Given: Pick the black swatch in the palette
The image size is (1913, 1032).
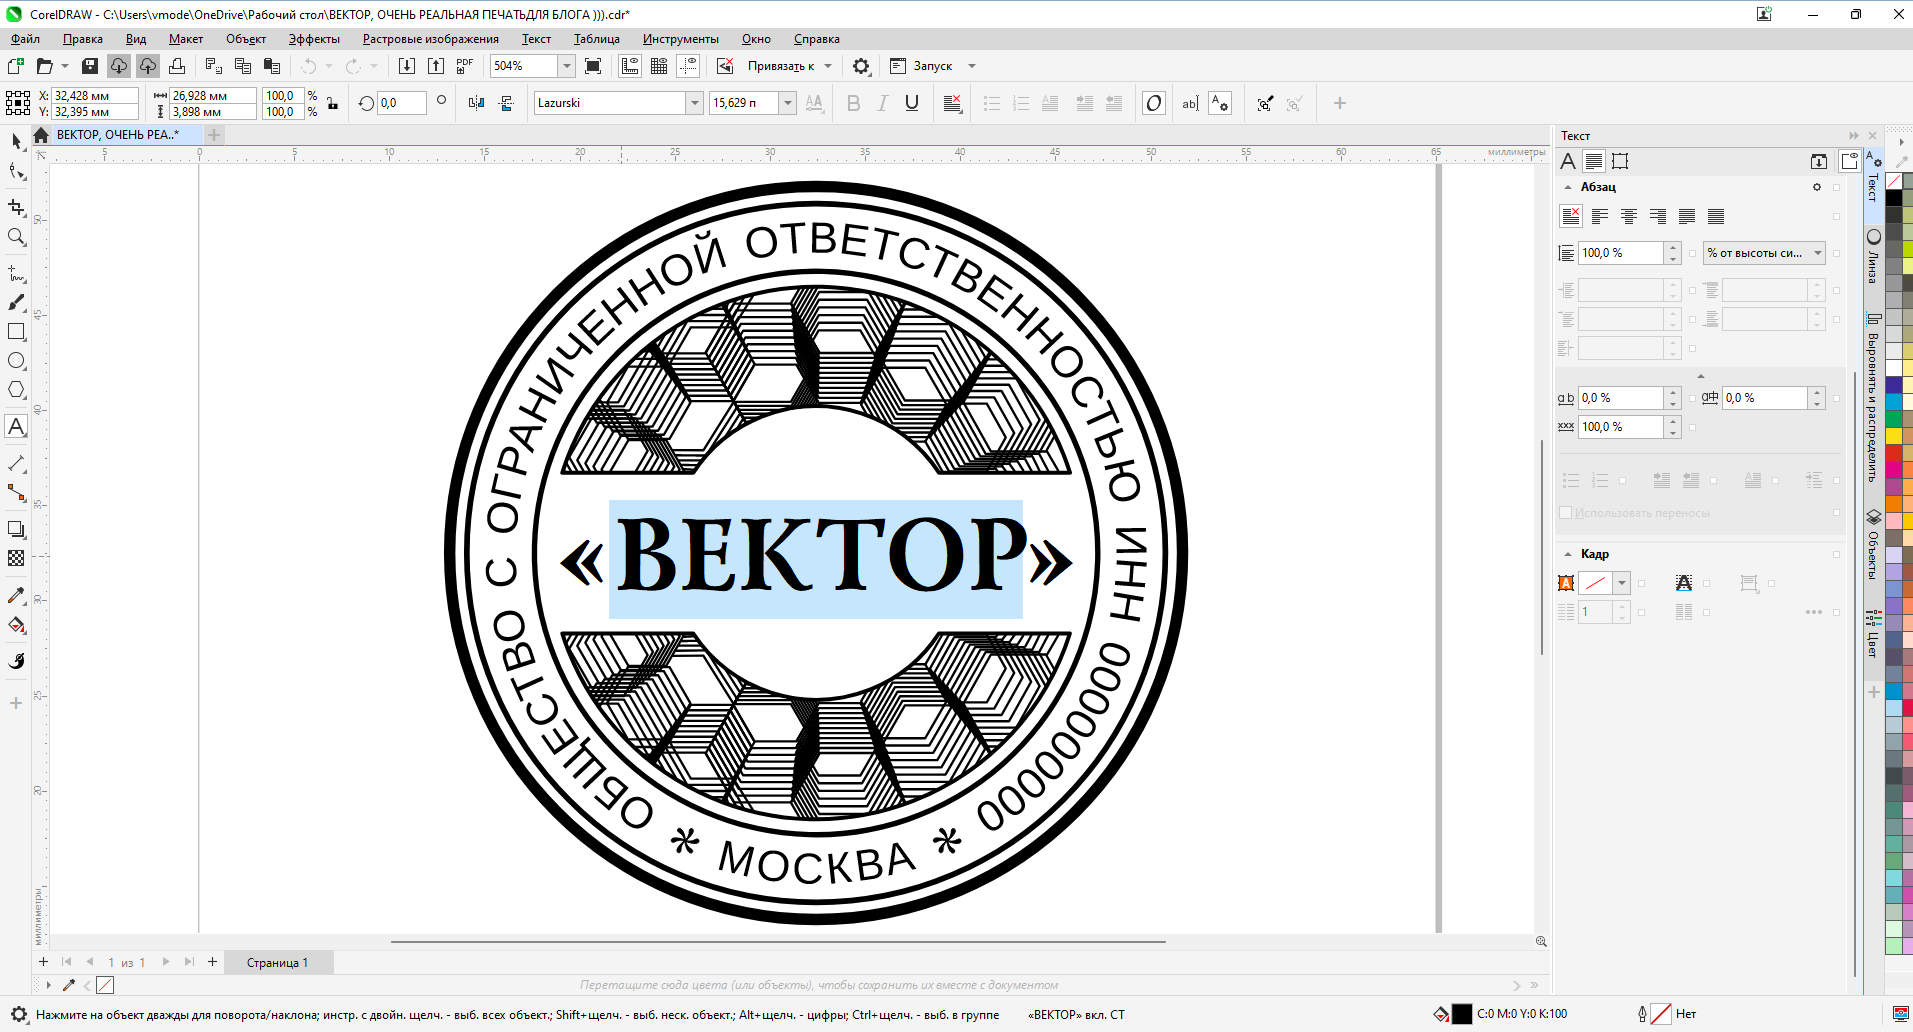Looking at the screenshot, I should point(1894,198).
